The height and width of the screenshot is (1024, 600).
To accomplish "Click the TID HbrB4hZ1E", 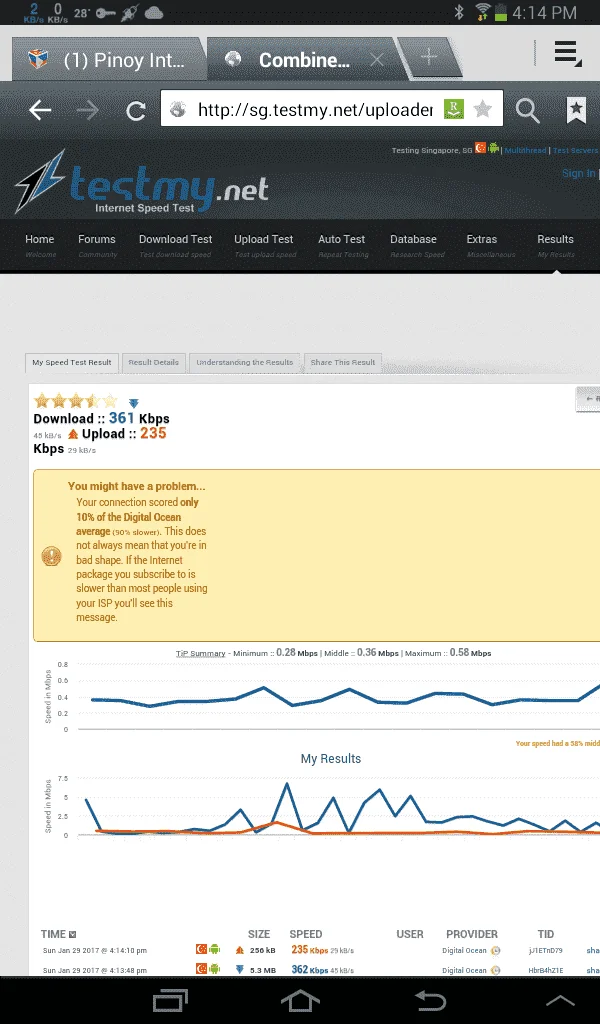I will [x=546, y=970].
